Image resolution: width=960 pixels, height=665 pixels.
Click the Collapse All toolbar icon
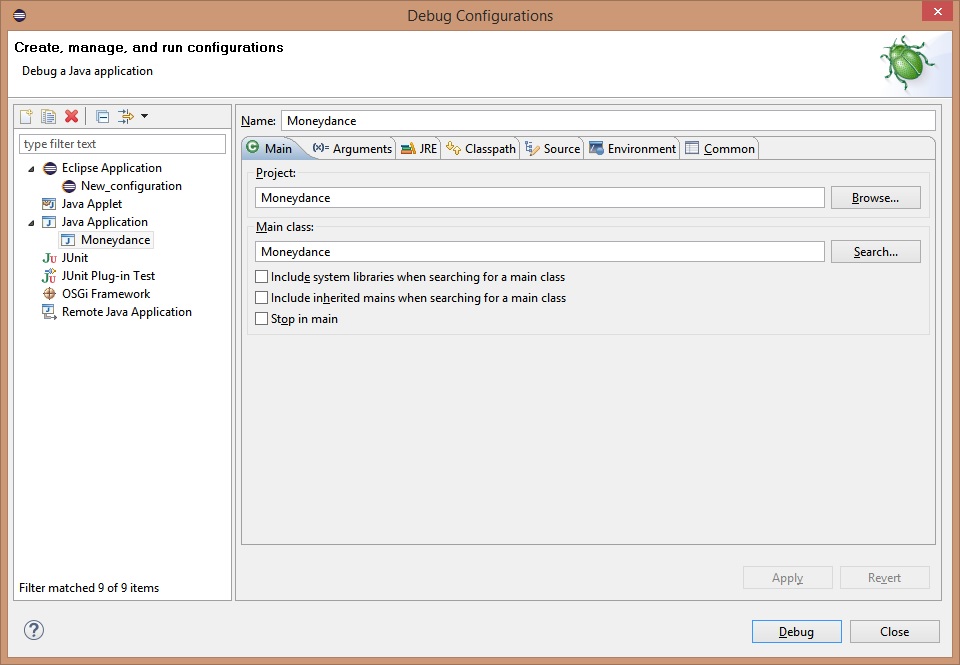(x=103, y=116)
